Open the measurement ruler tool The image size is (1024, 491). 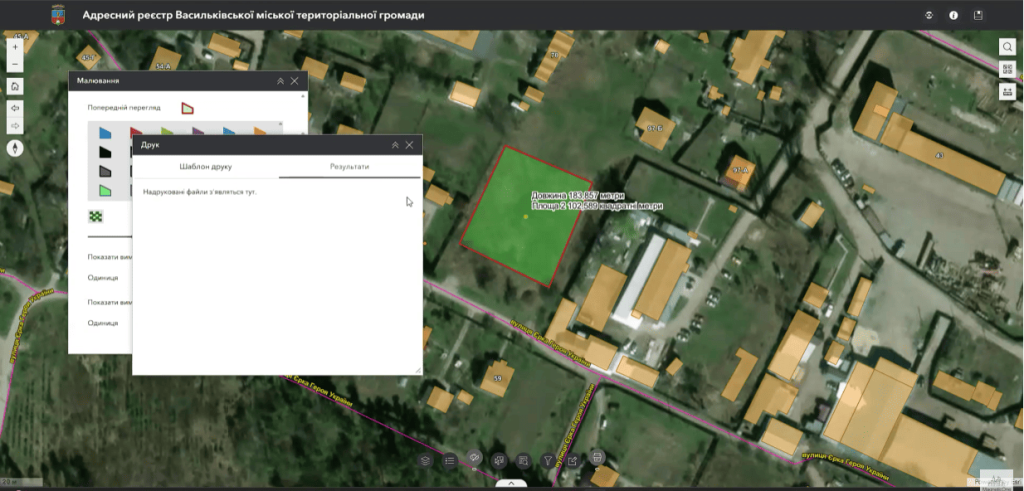pyautogui.click(x=1007, y=91)
